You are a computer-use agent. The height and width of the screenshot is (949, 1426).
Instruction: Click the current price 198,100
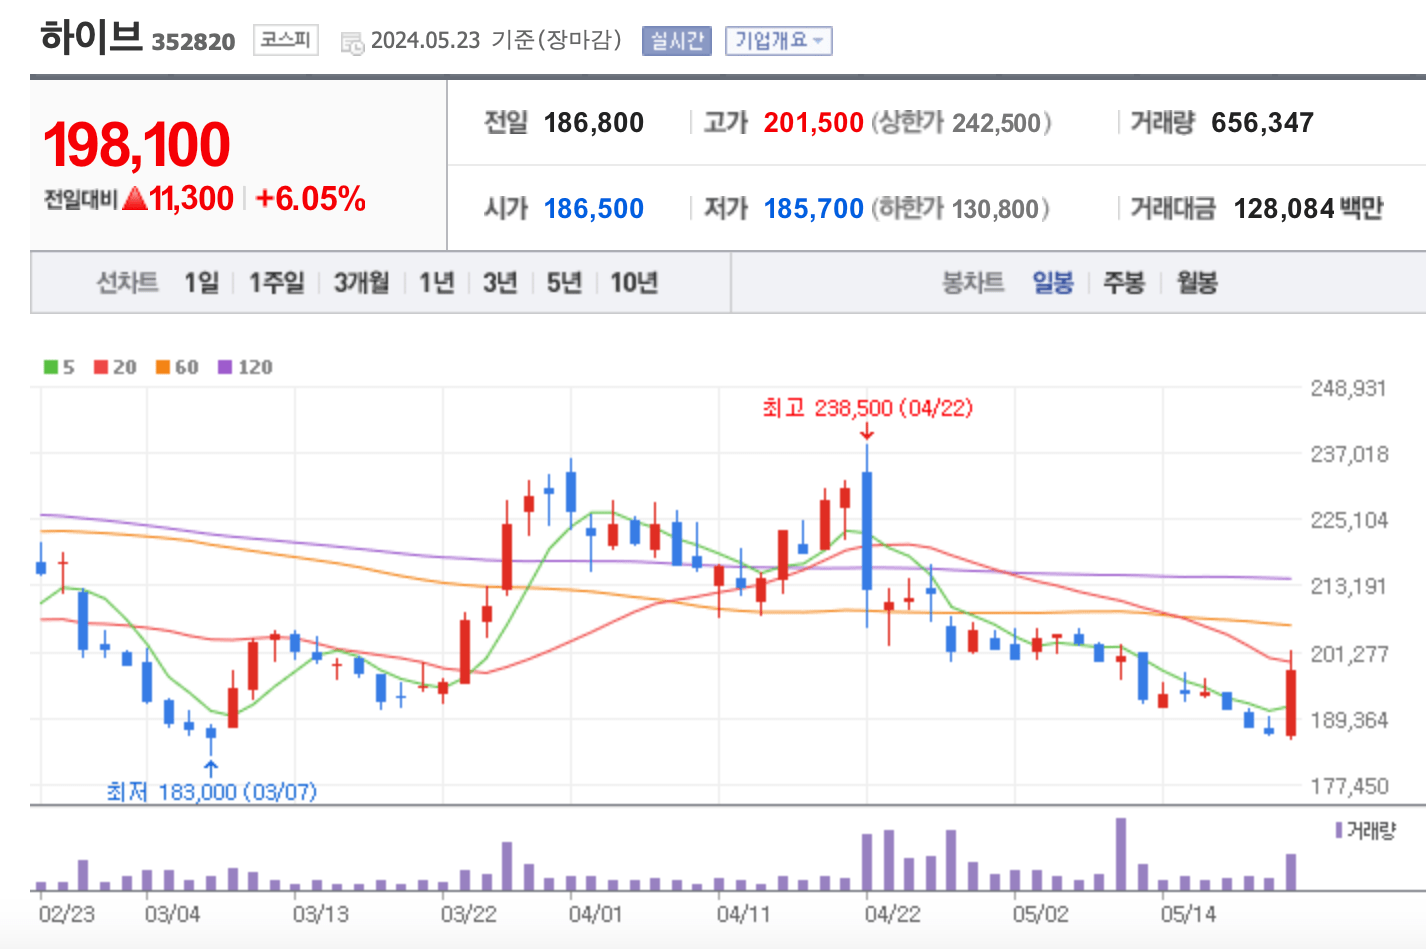[137, 144]
